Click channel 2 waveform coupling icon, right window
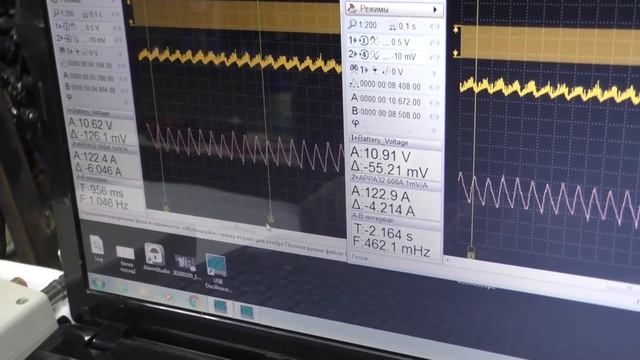 pos(374,55)
